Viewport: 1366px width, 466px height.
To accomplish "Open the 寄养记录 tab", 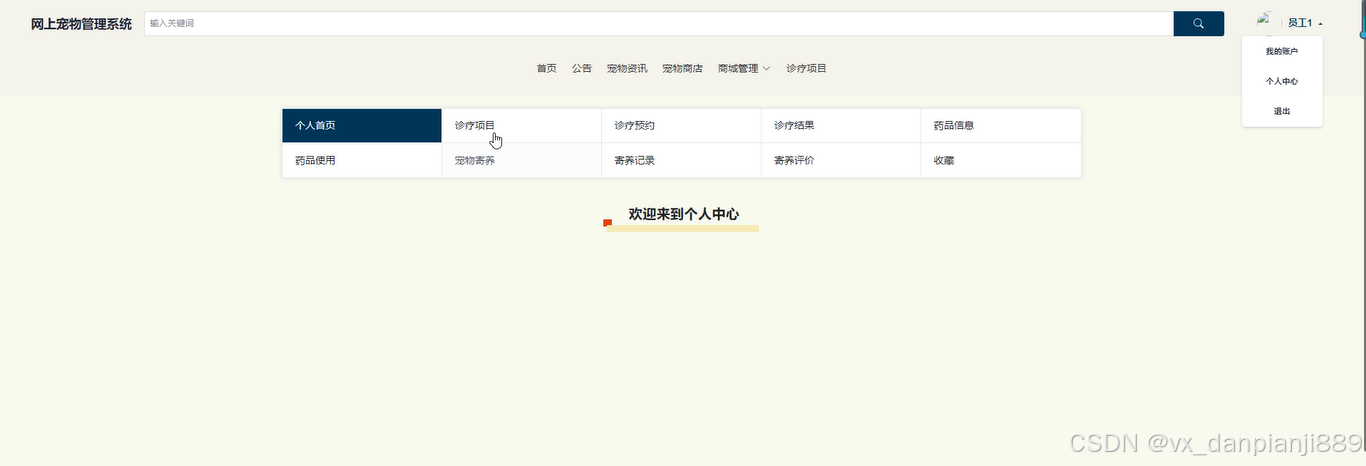I will (681, 160).
